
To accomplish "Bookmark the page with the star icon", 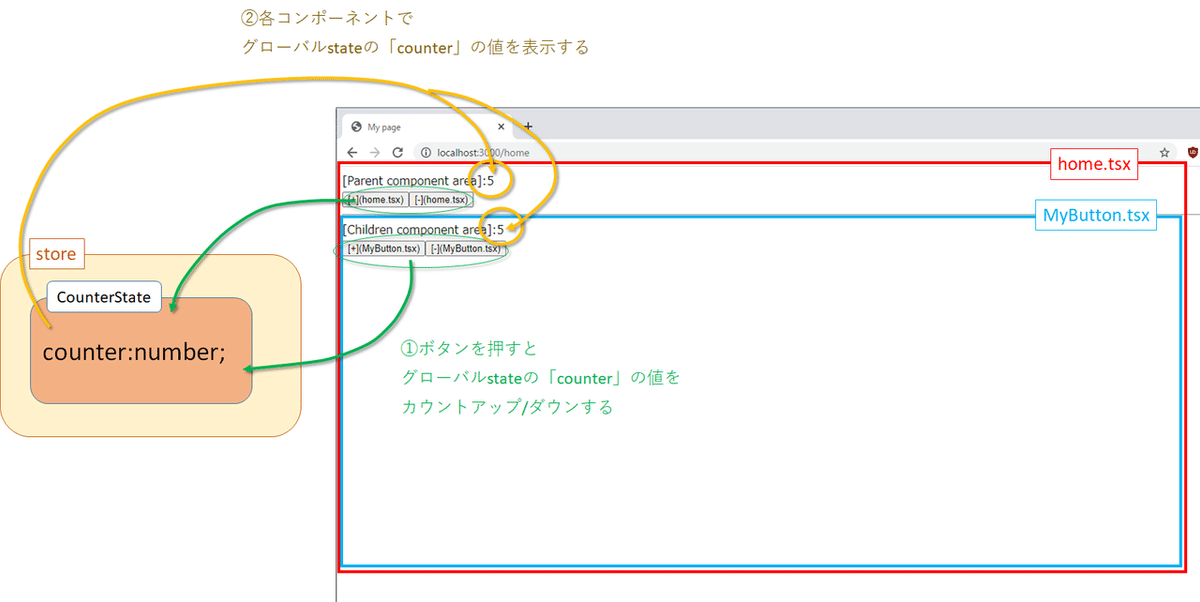I will click(1164, 153).
